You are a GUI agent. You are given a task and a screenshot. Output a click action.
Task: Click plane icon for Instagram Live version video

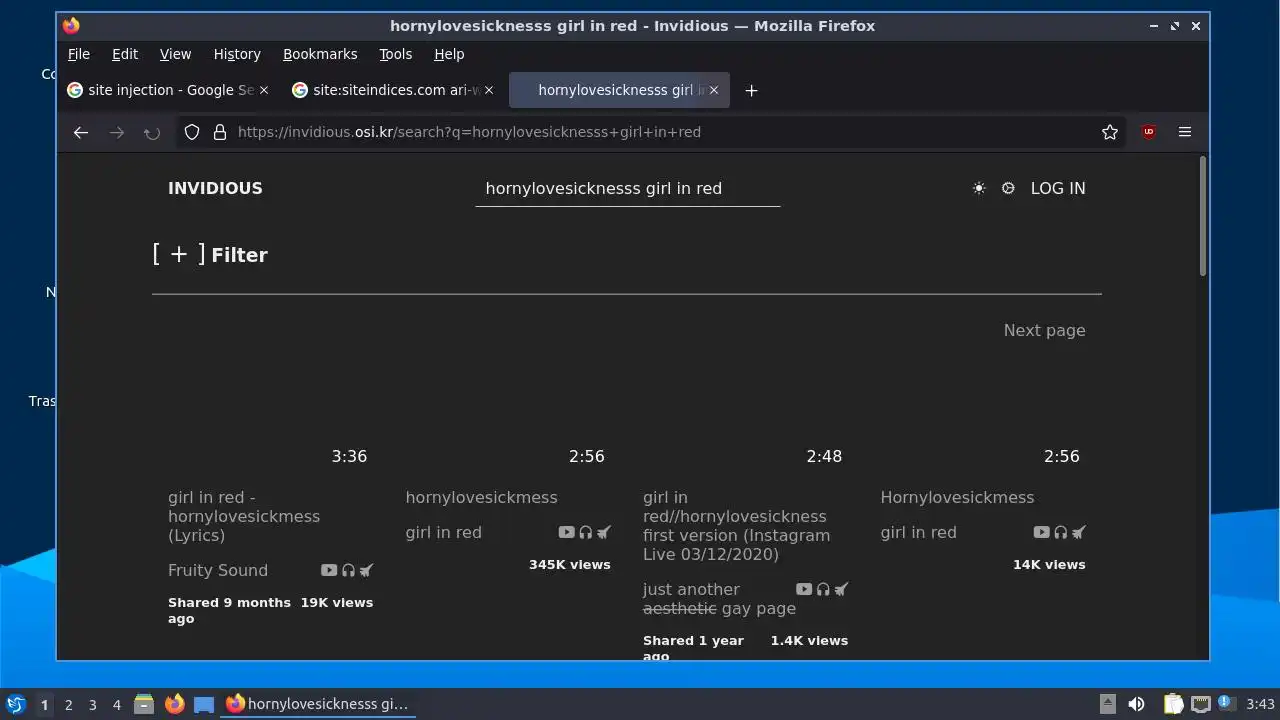pos(841,589)
